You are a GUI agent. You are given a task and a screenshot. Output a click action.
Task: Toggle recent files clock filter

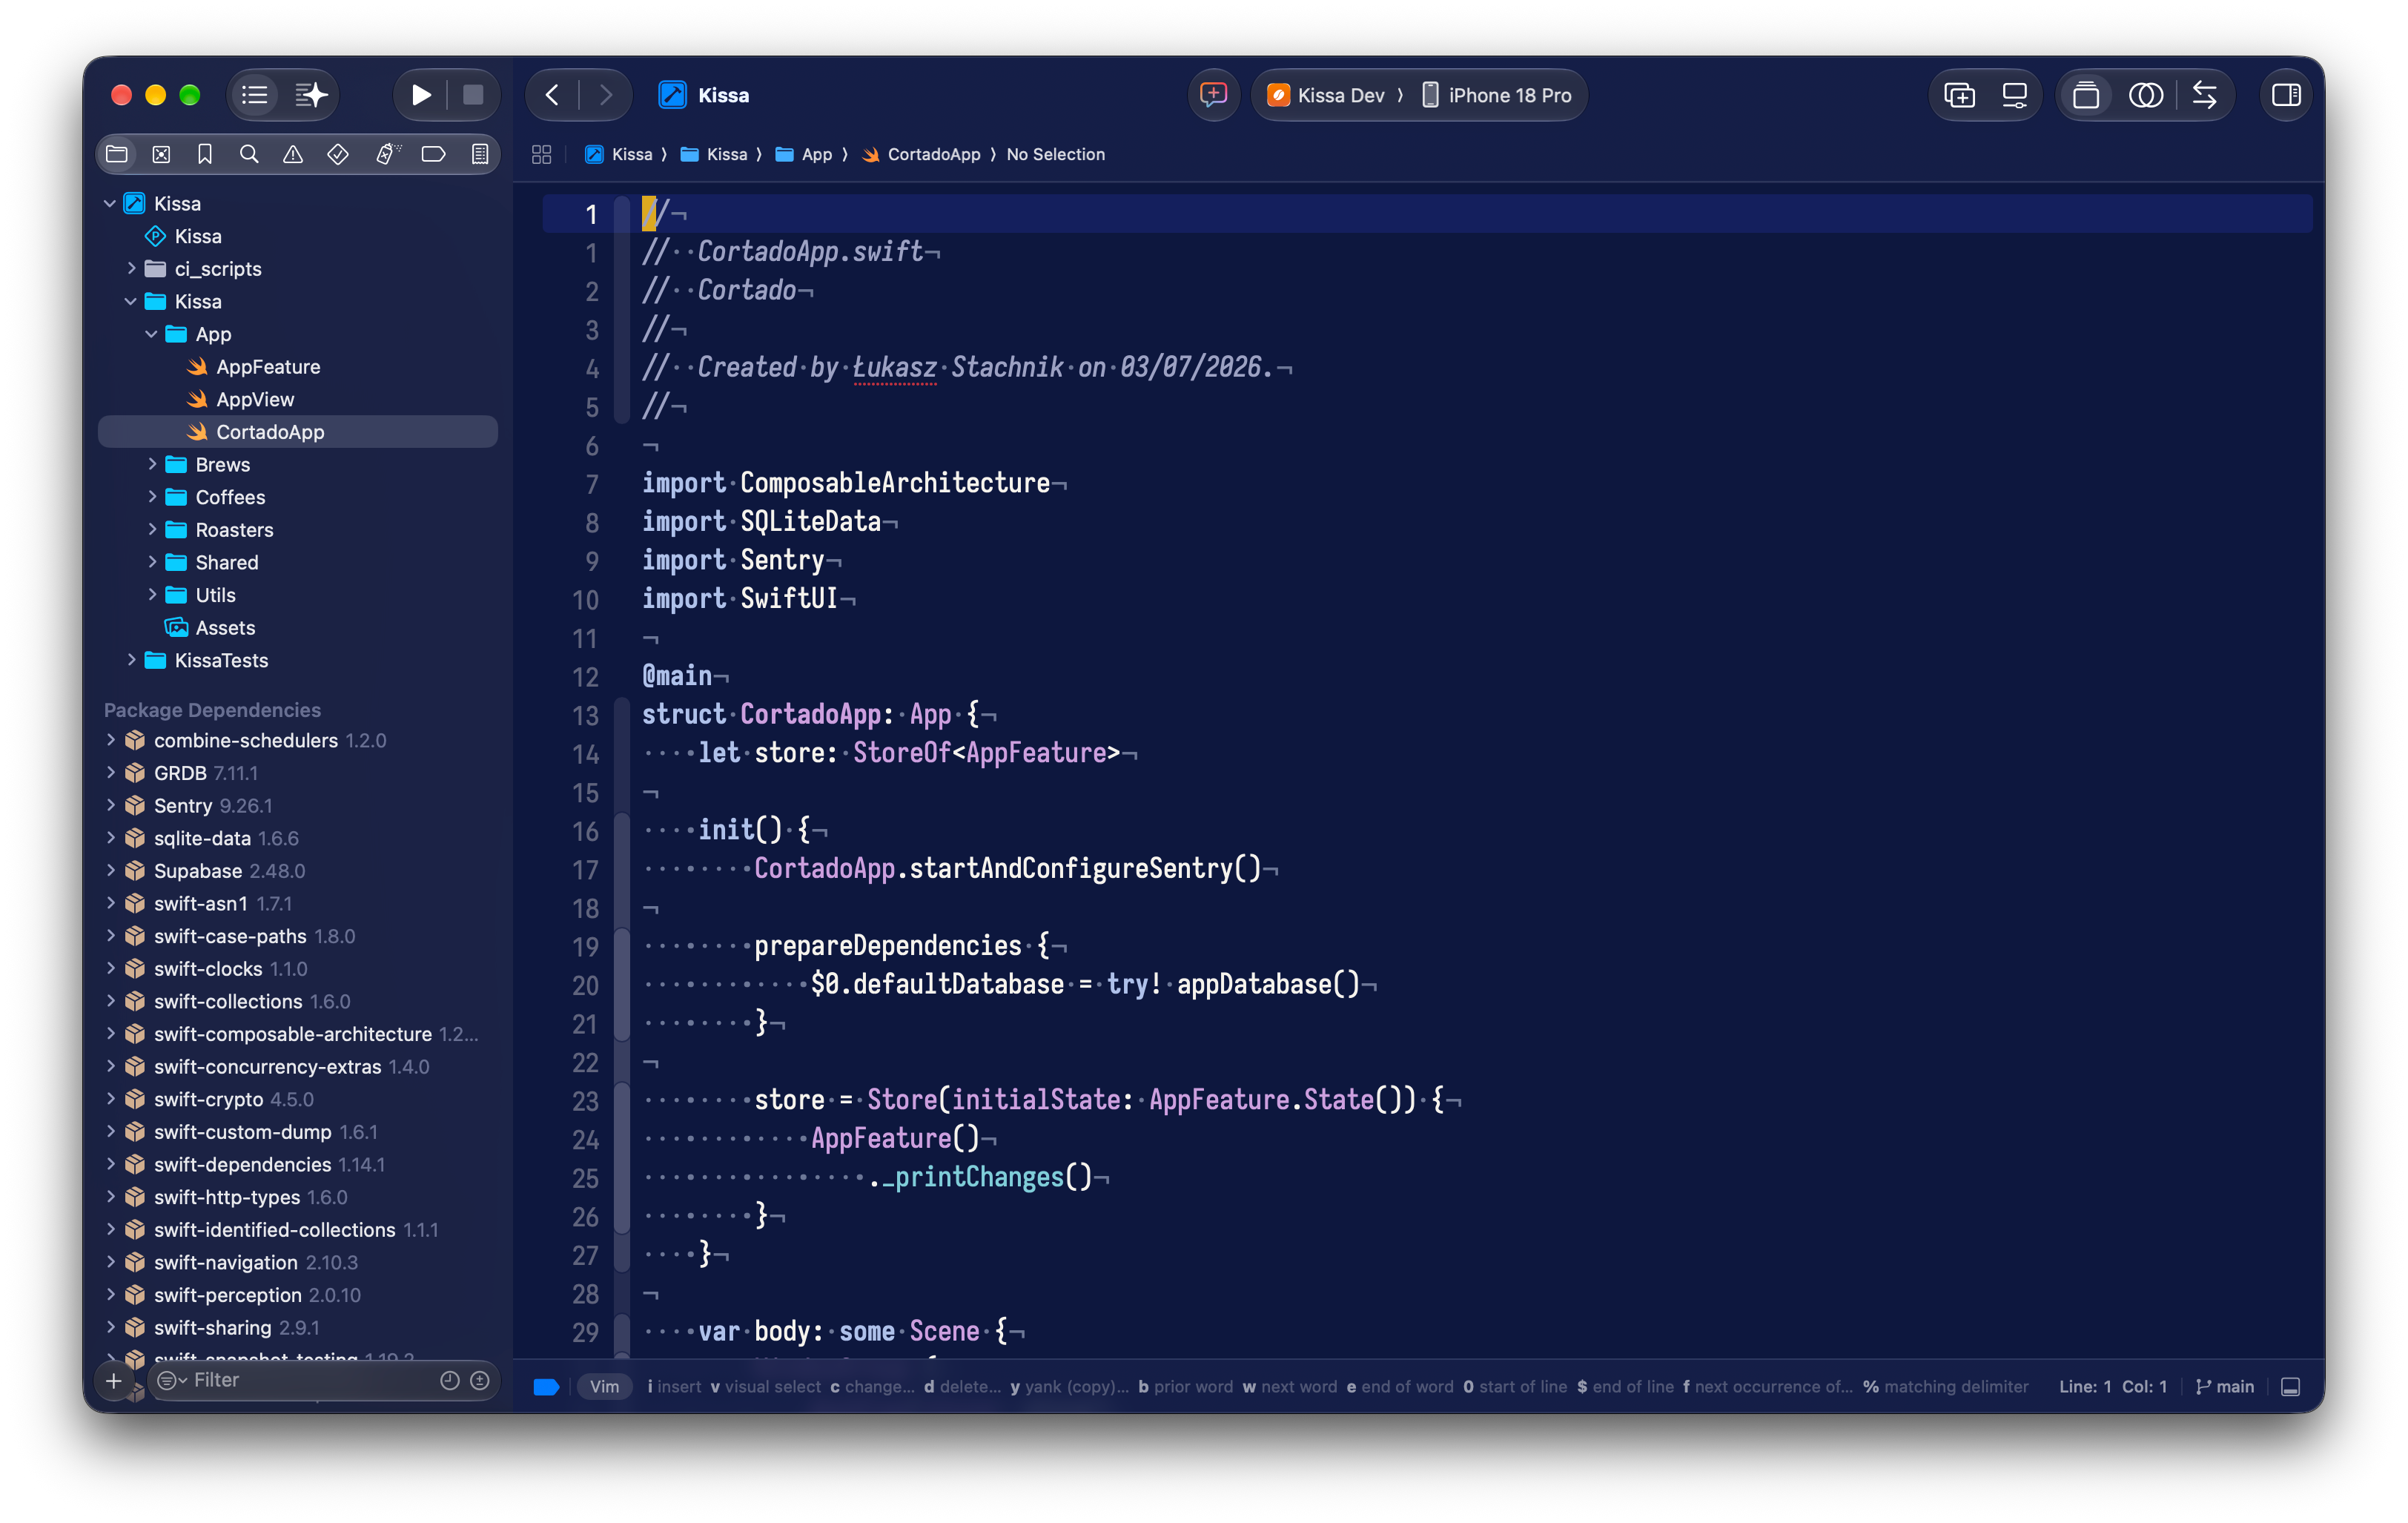[x=450, y=1380]
